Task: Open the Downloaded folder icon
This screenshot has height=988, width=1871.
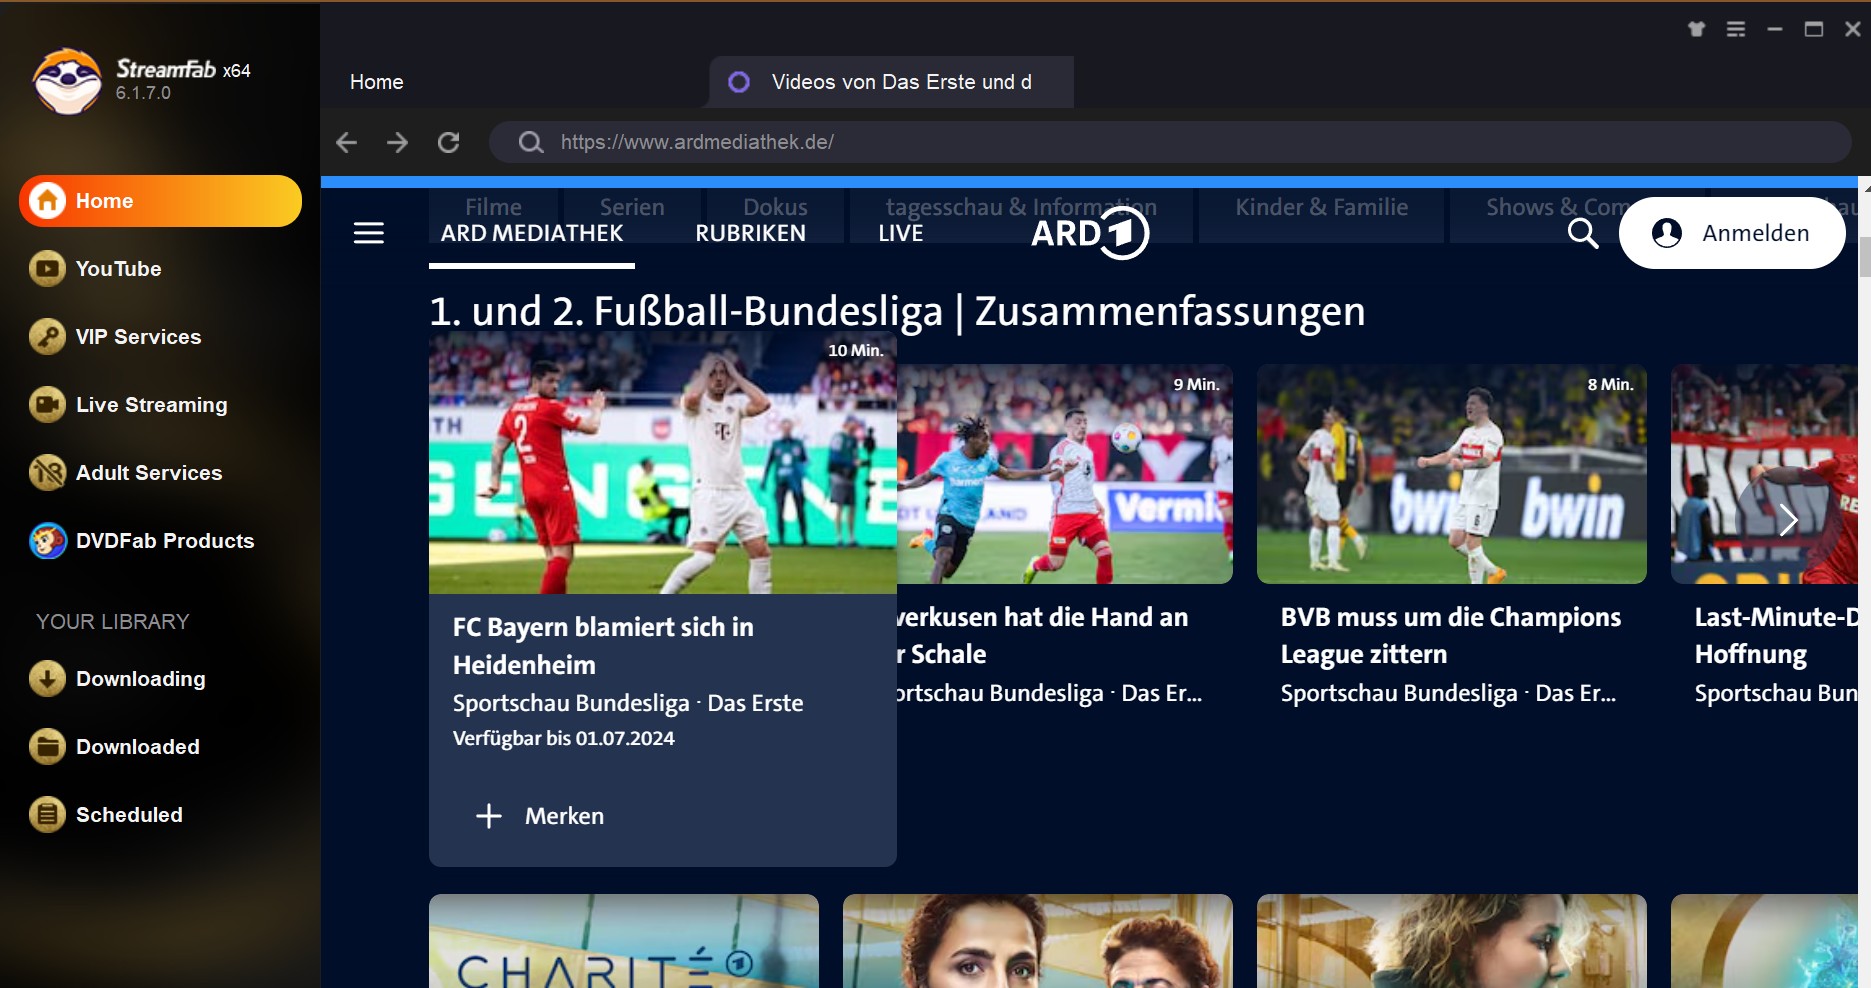Action: click(x=47, y=747)
